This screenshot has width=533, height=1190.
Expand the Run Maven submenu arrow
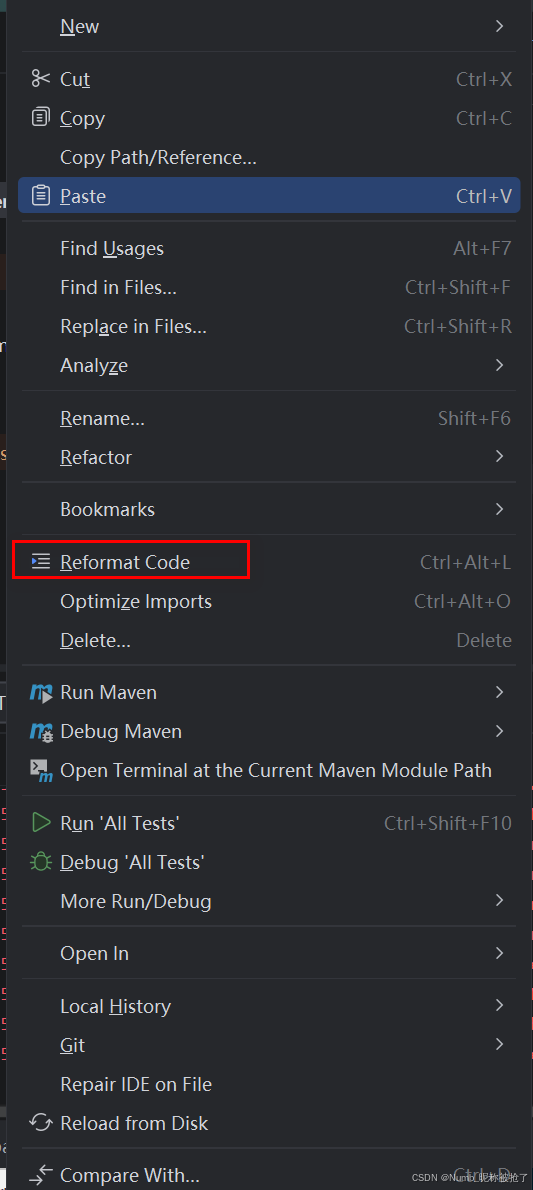click(499, 692)
